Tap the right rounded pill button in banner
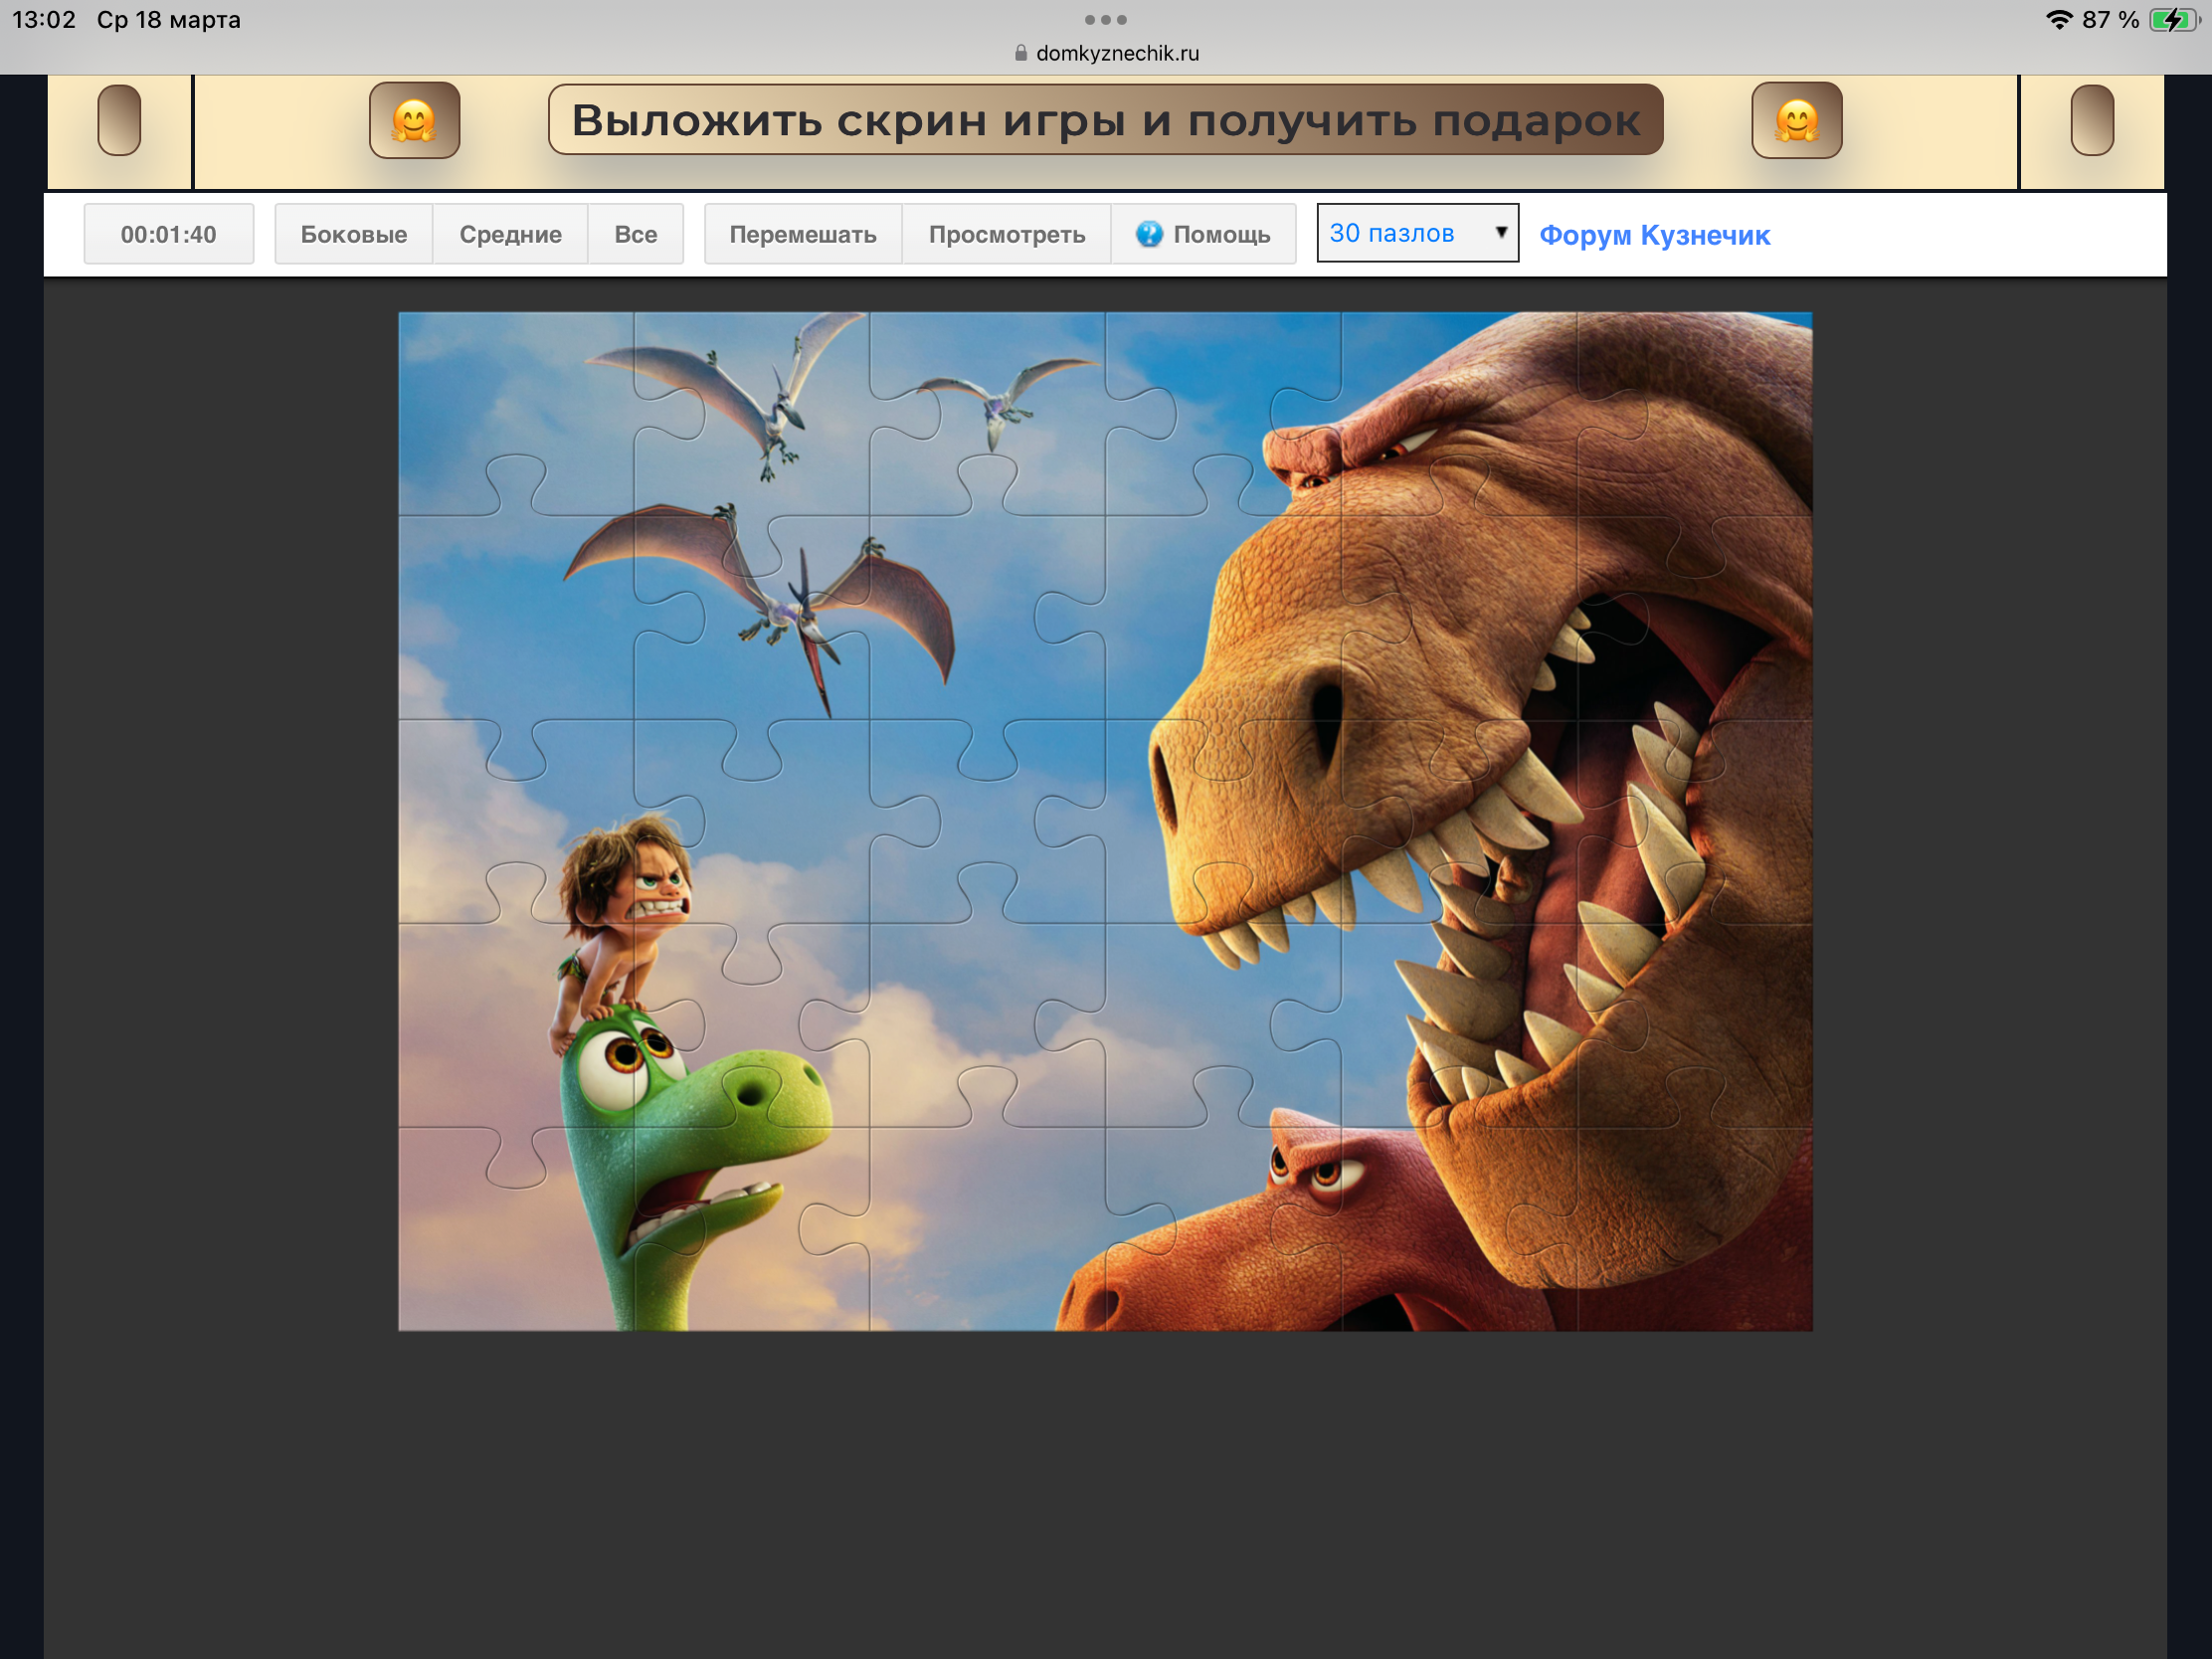2212x1659 pixels. 2091,120
